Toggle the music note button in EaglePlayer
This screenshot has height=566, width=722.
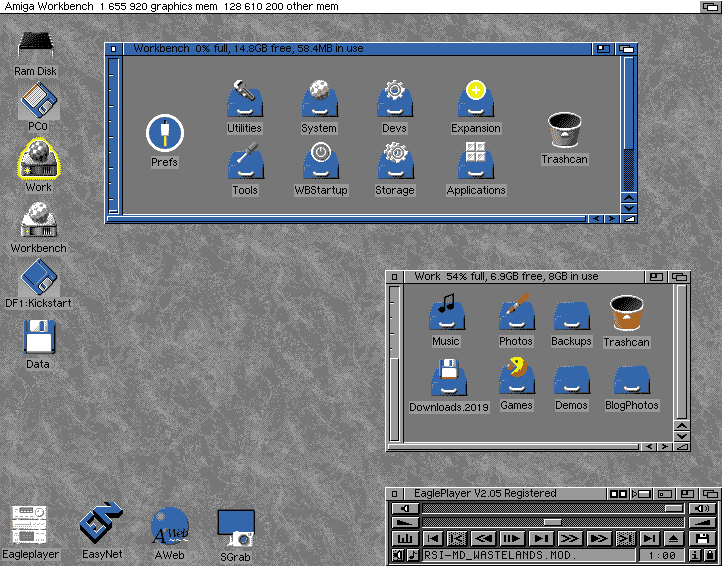(413, 555)
